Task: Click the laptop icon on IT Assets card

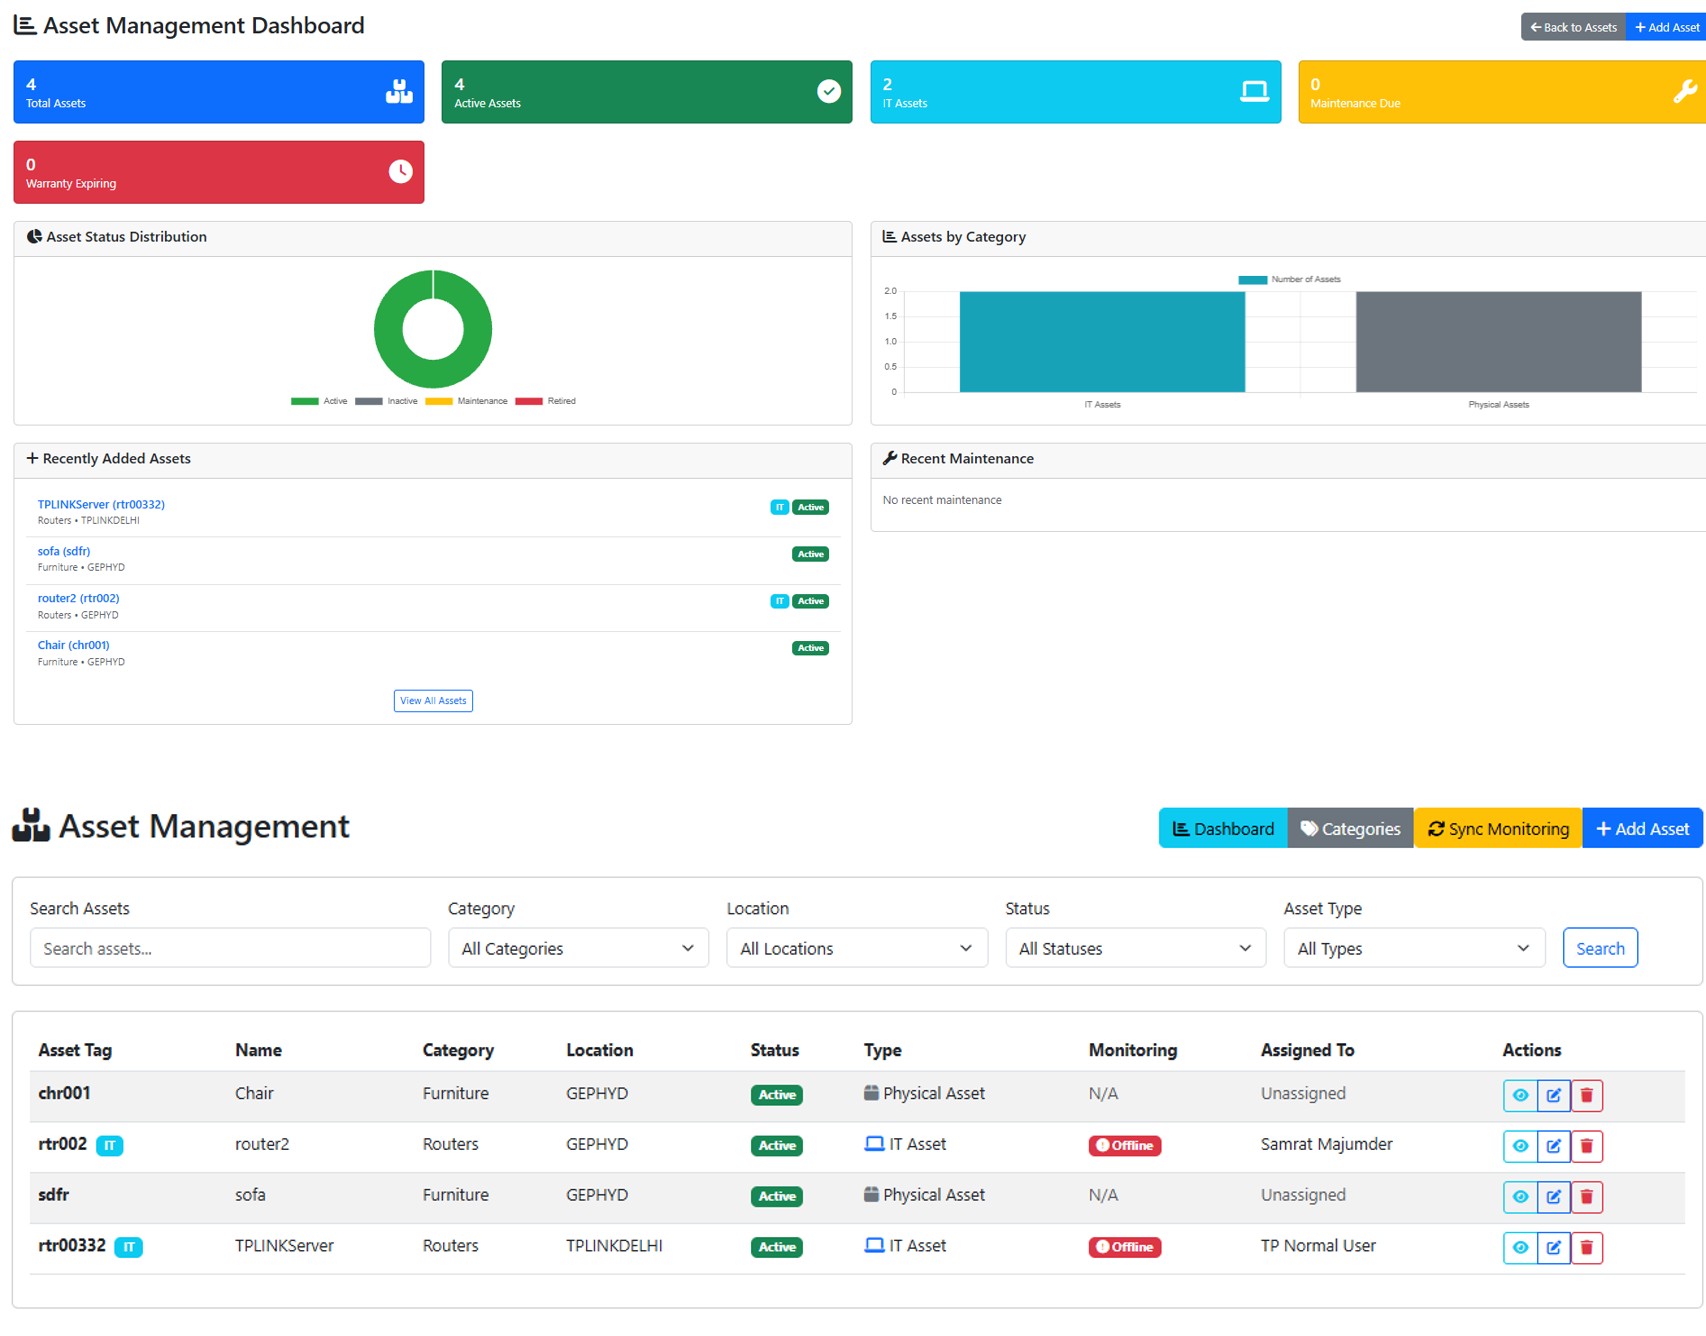Action: (1254, 89)
